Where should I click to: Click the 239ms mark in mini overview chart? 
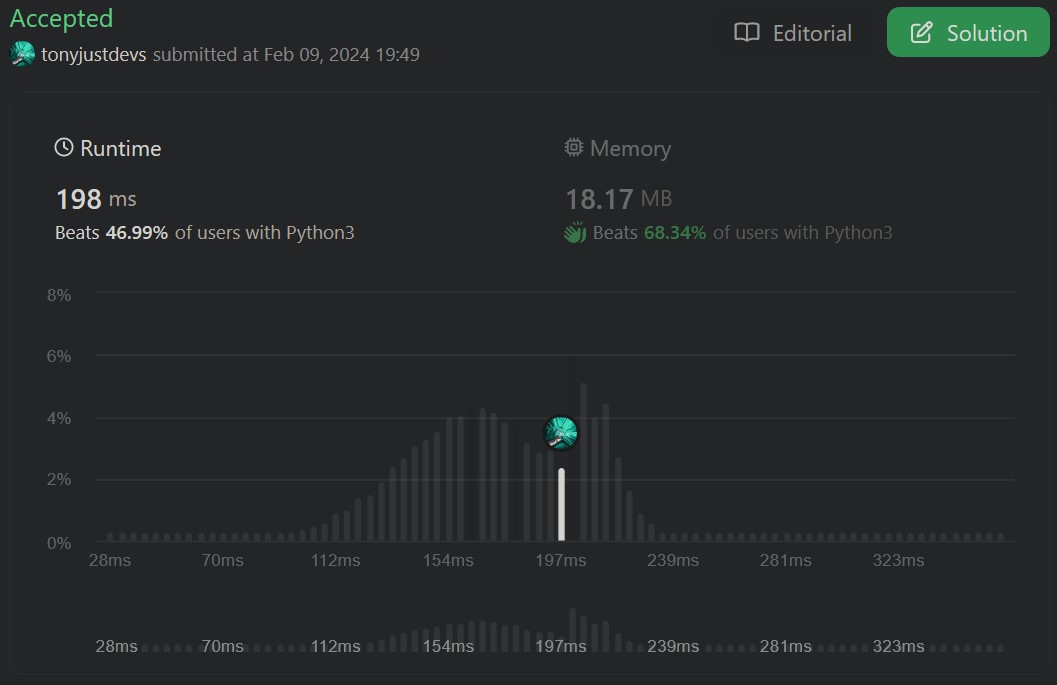point(673,646)
